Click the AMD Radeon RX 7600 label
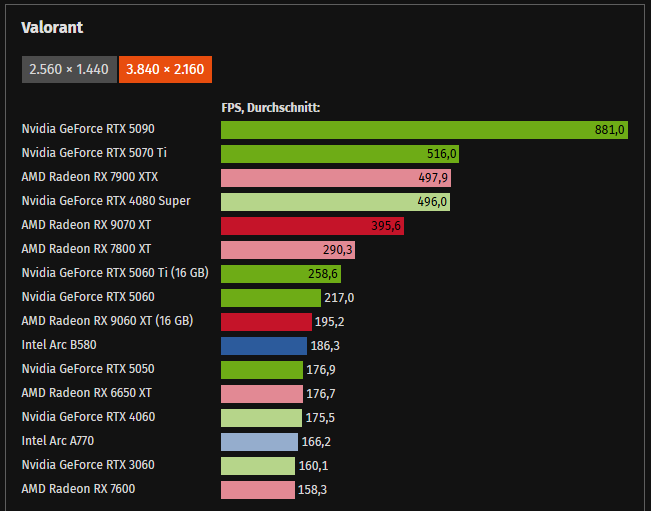 click(x=78, y=489)
